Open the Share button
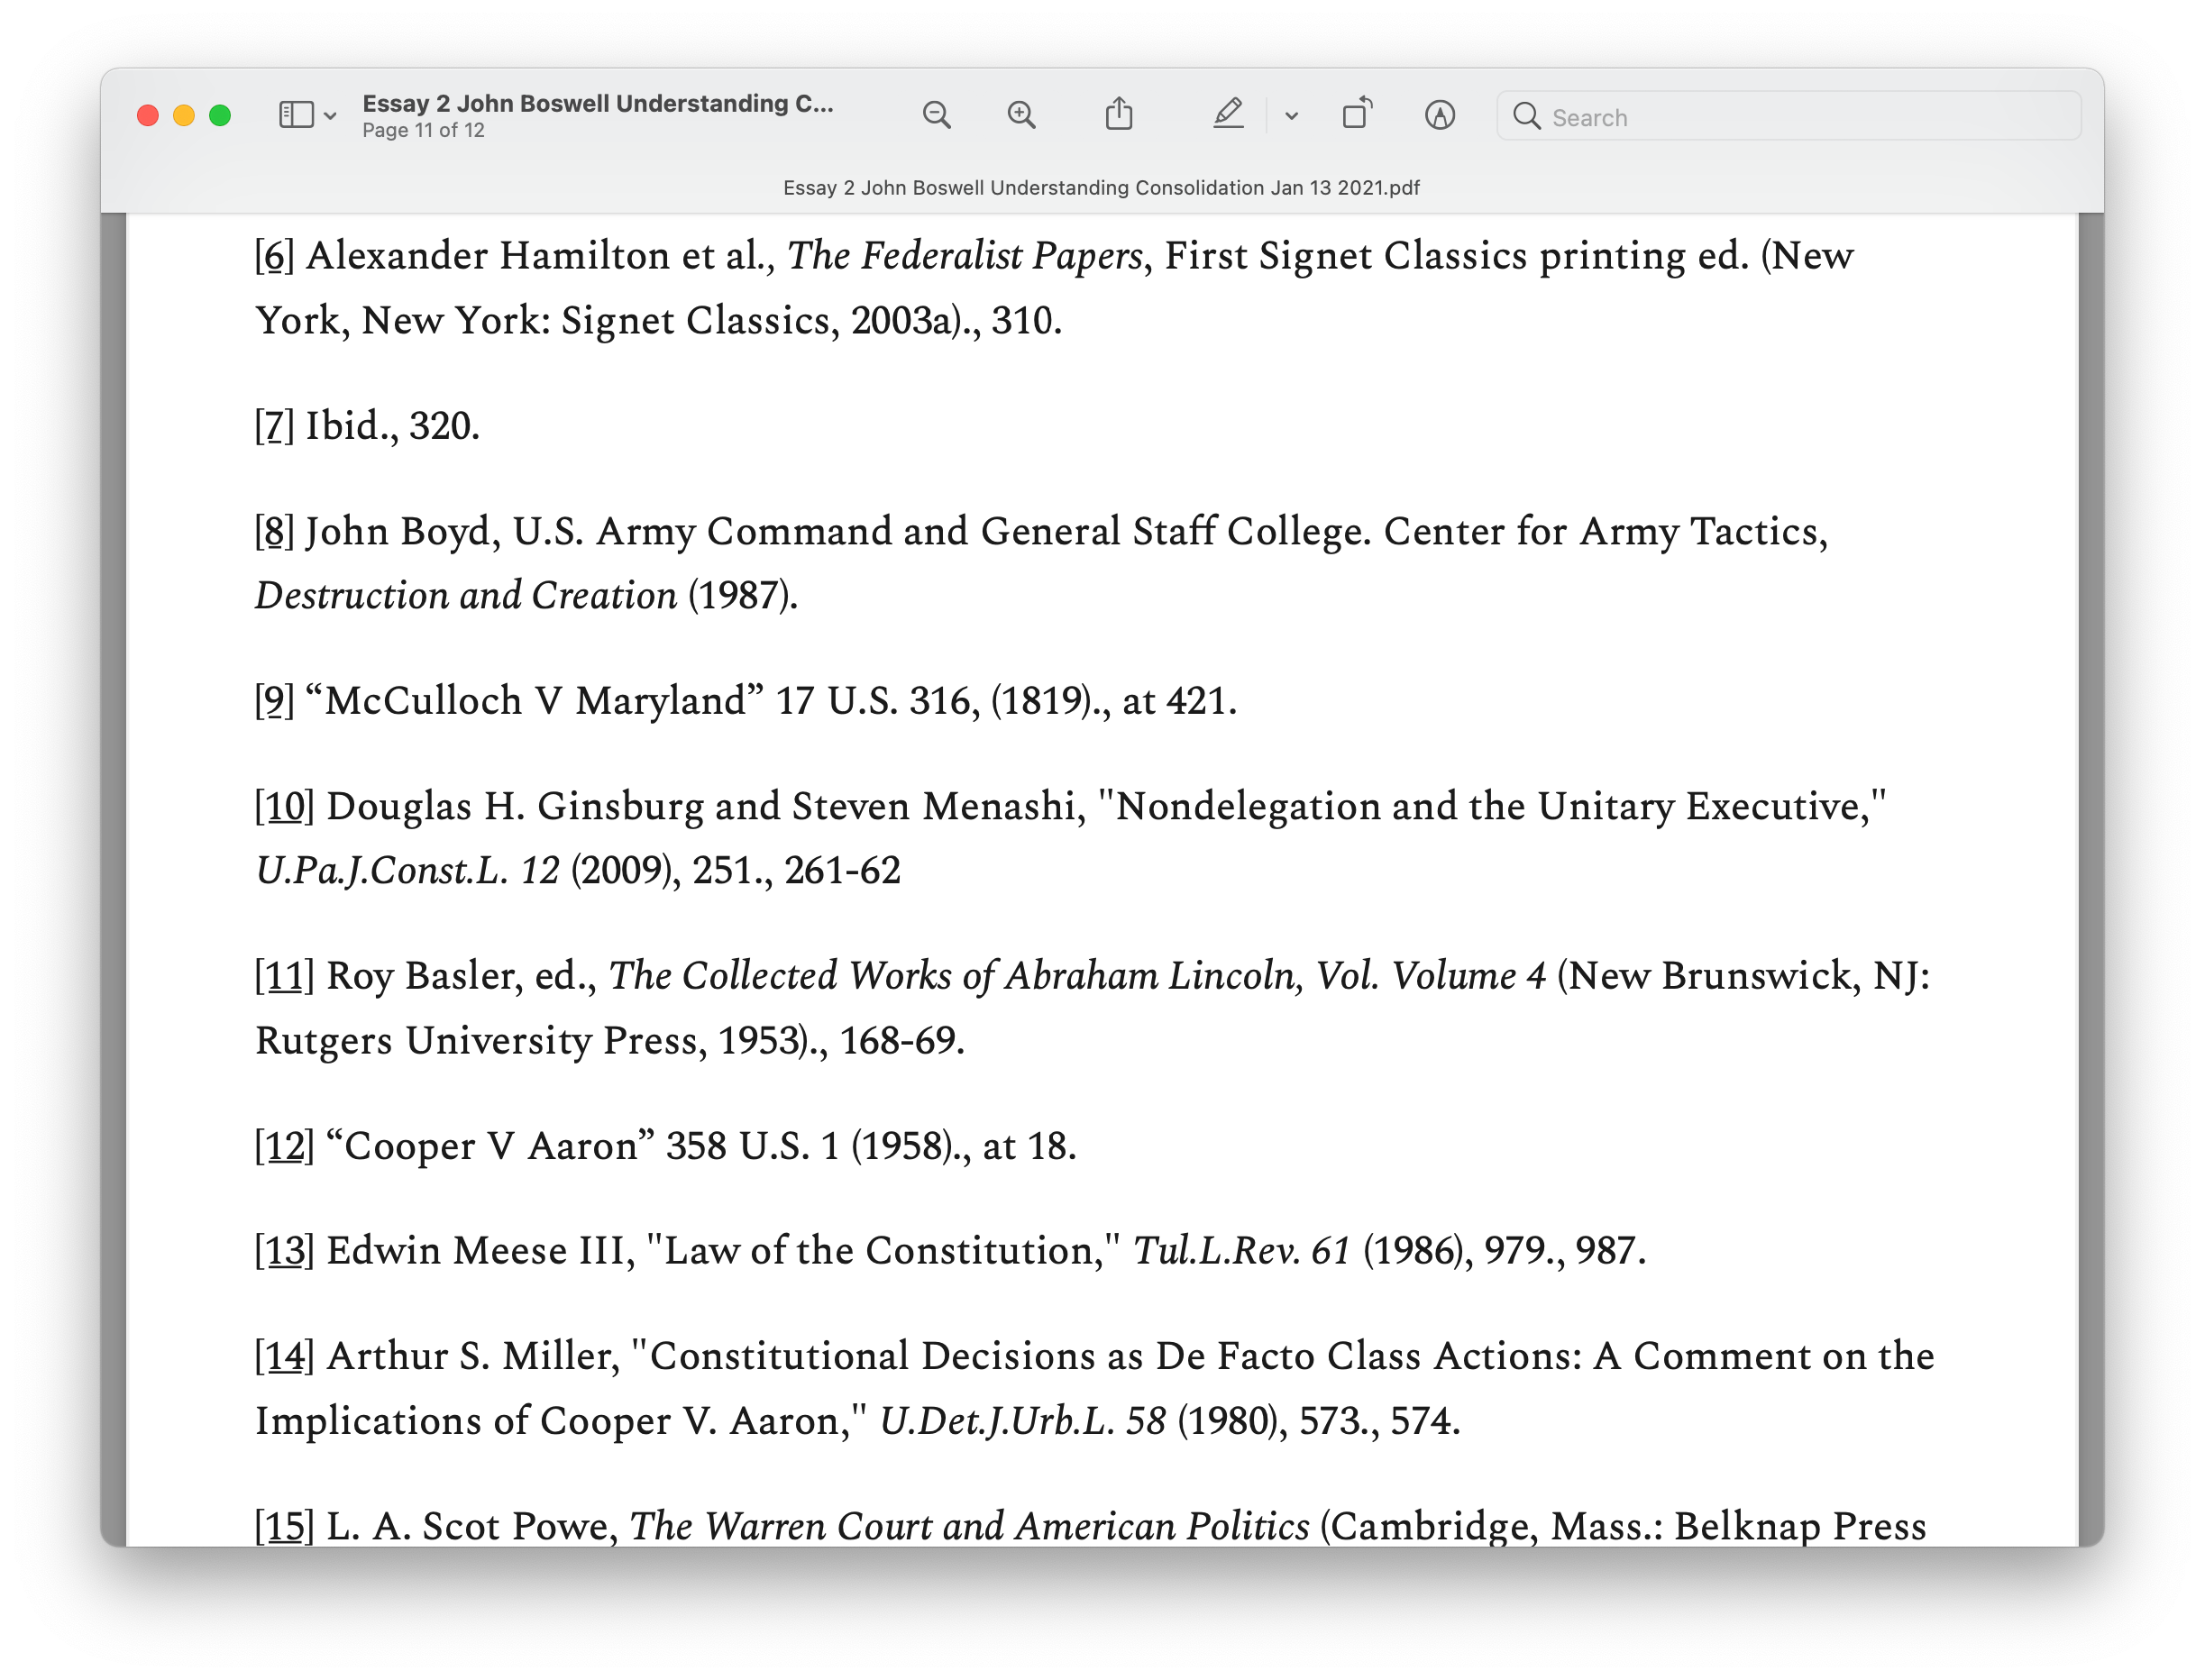The image size is (2205, 1680). point(1119,114)
